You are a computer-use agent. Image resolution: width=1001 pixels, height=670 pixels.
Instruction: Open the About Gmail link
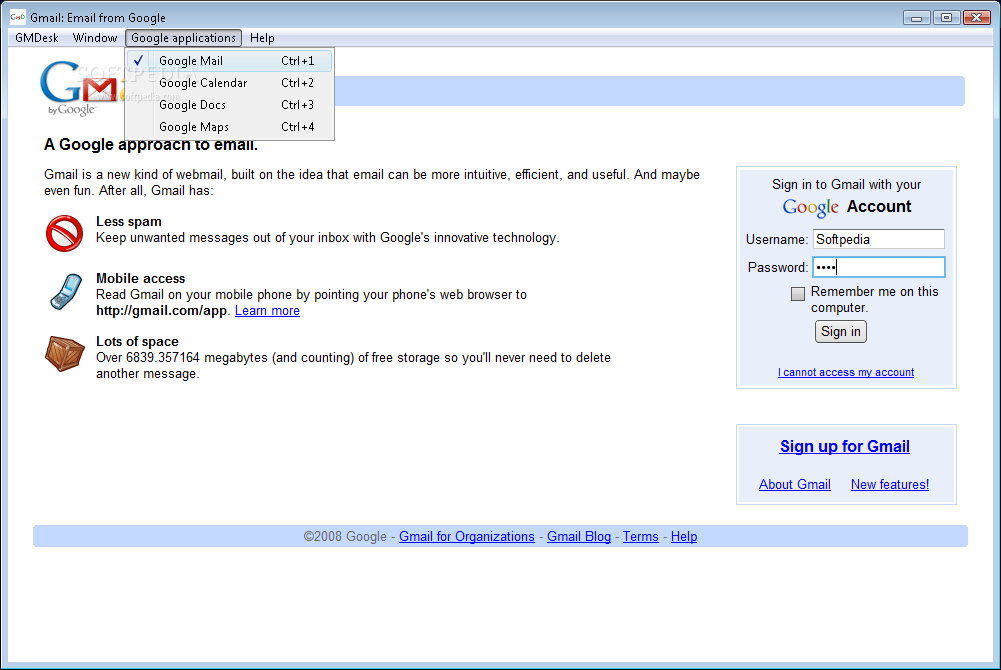coord(795,484)
